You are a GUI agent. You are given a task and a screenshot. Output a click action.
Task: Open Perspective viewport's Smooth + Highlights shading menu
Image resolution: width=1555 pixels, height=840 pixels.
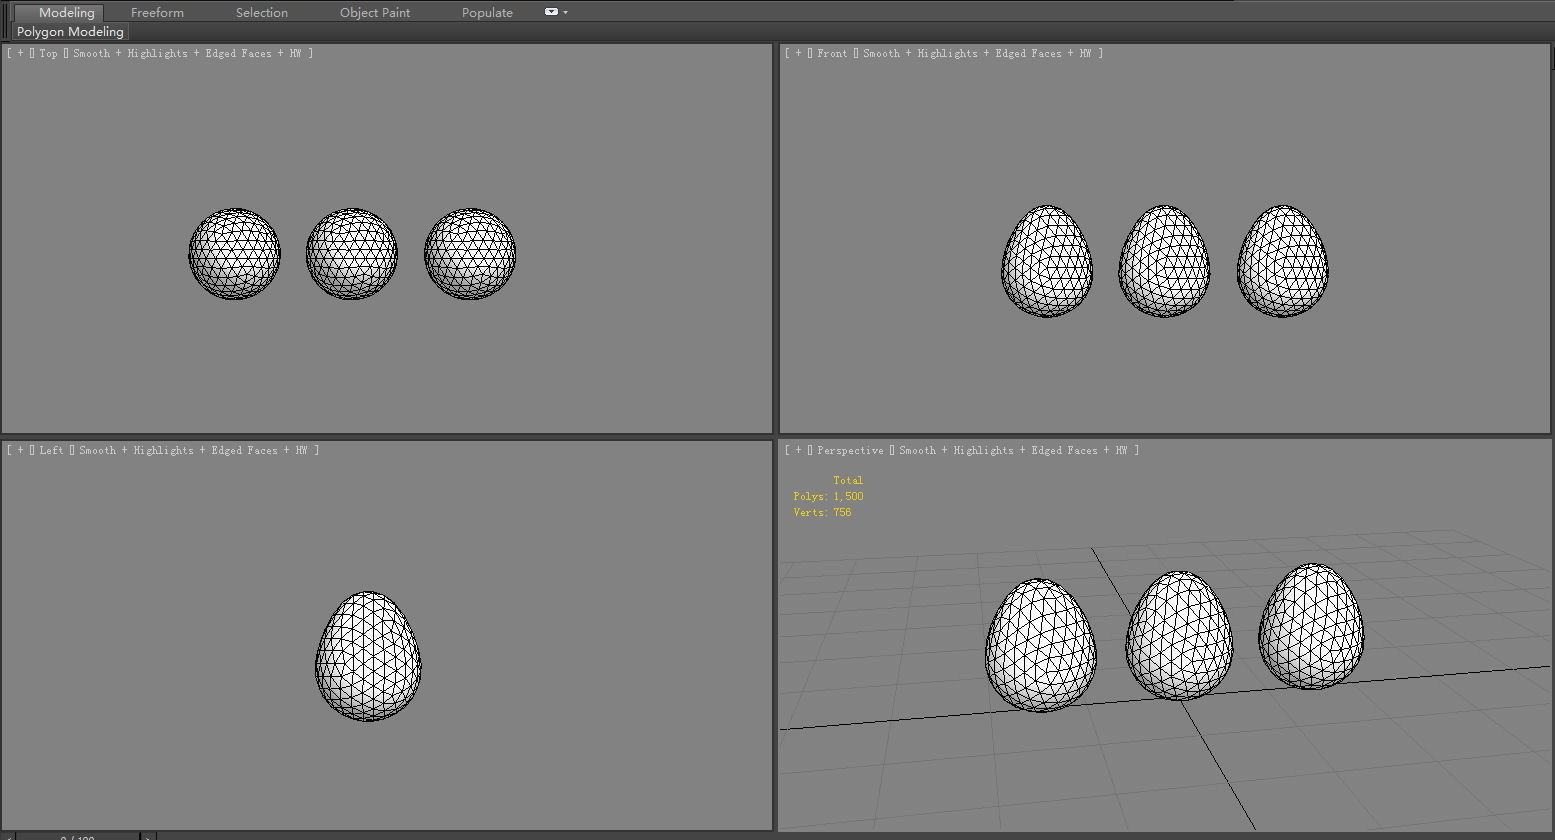pos(1017,450)
